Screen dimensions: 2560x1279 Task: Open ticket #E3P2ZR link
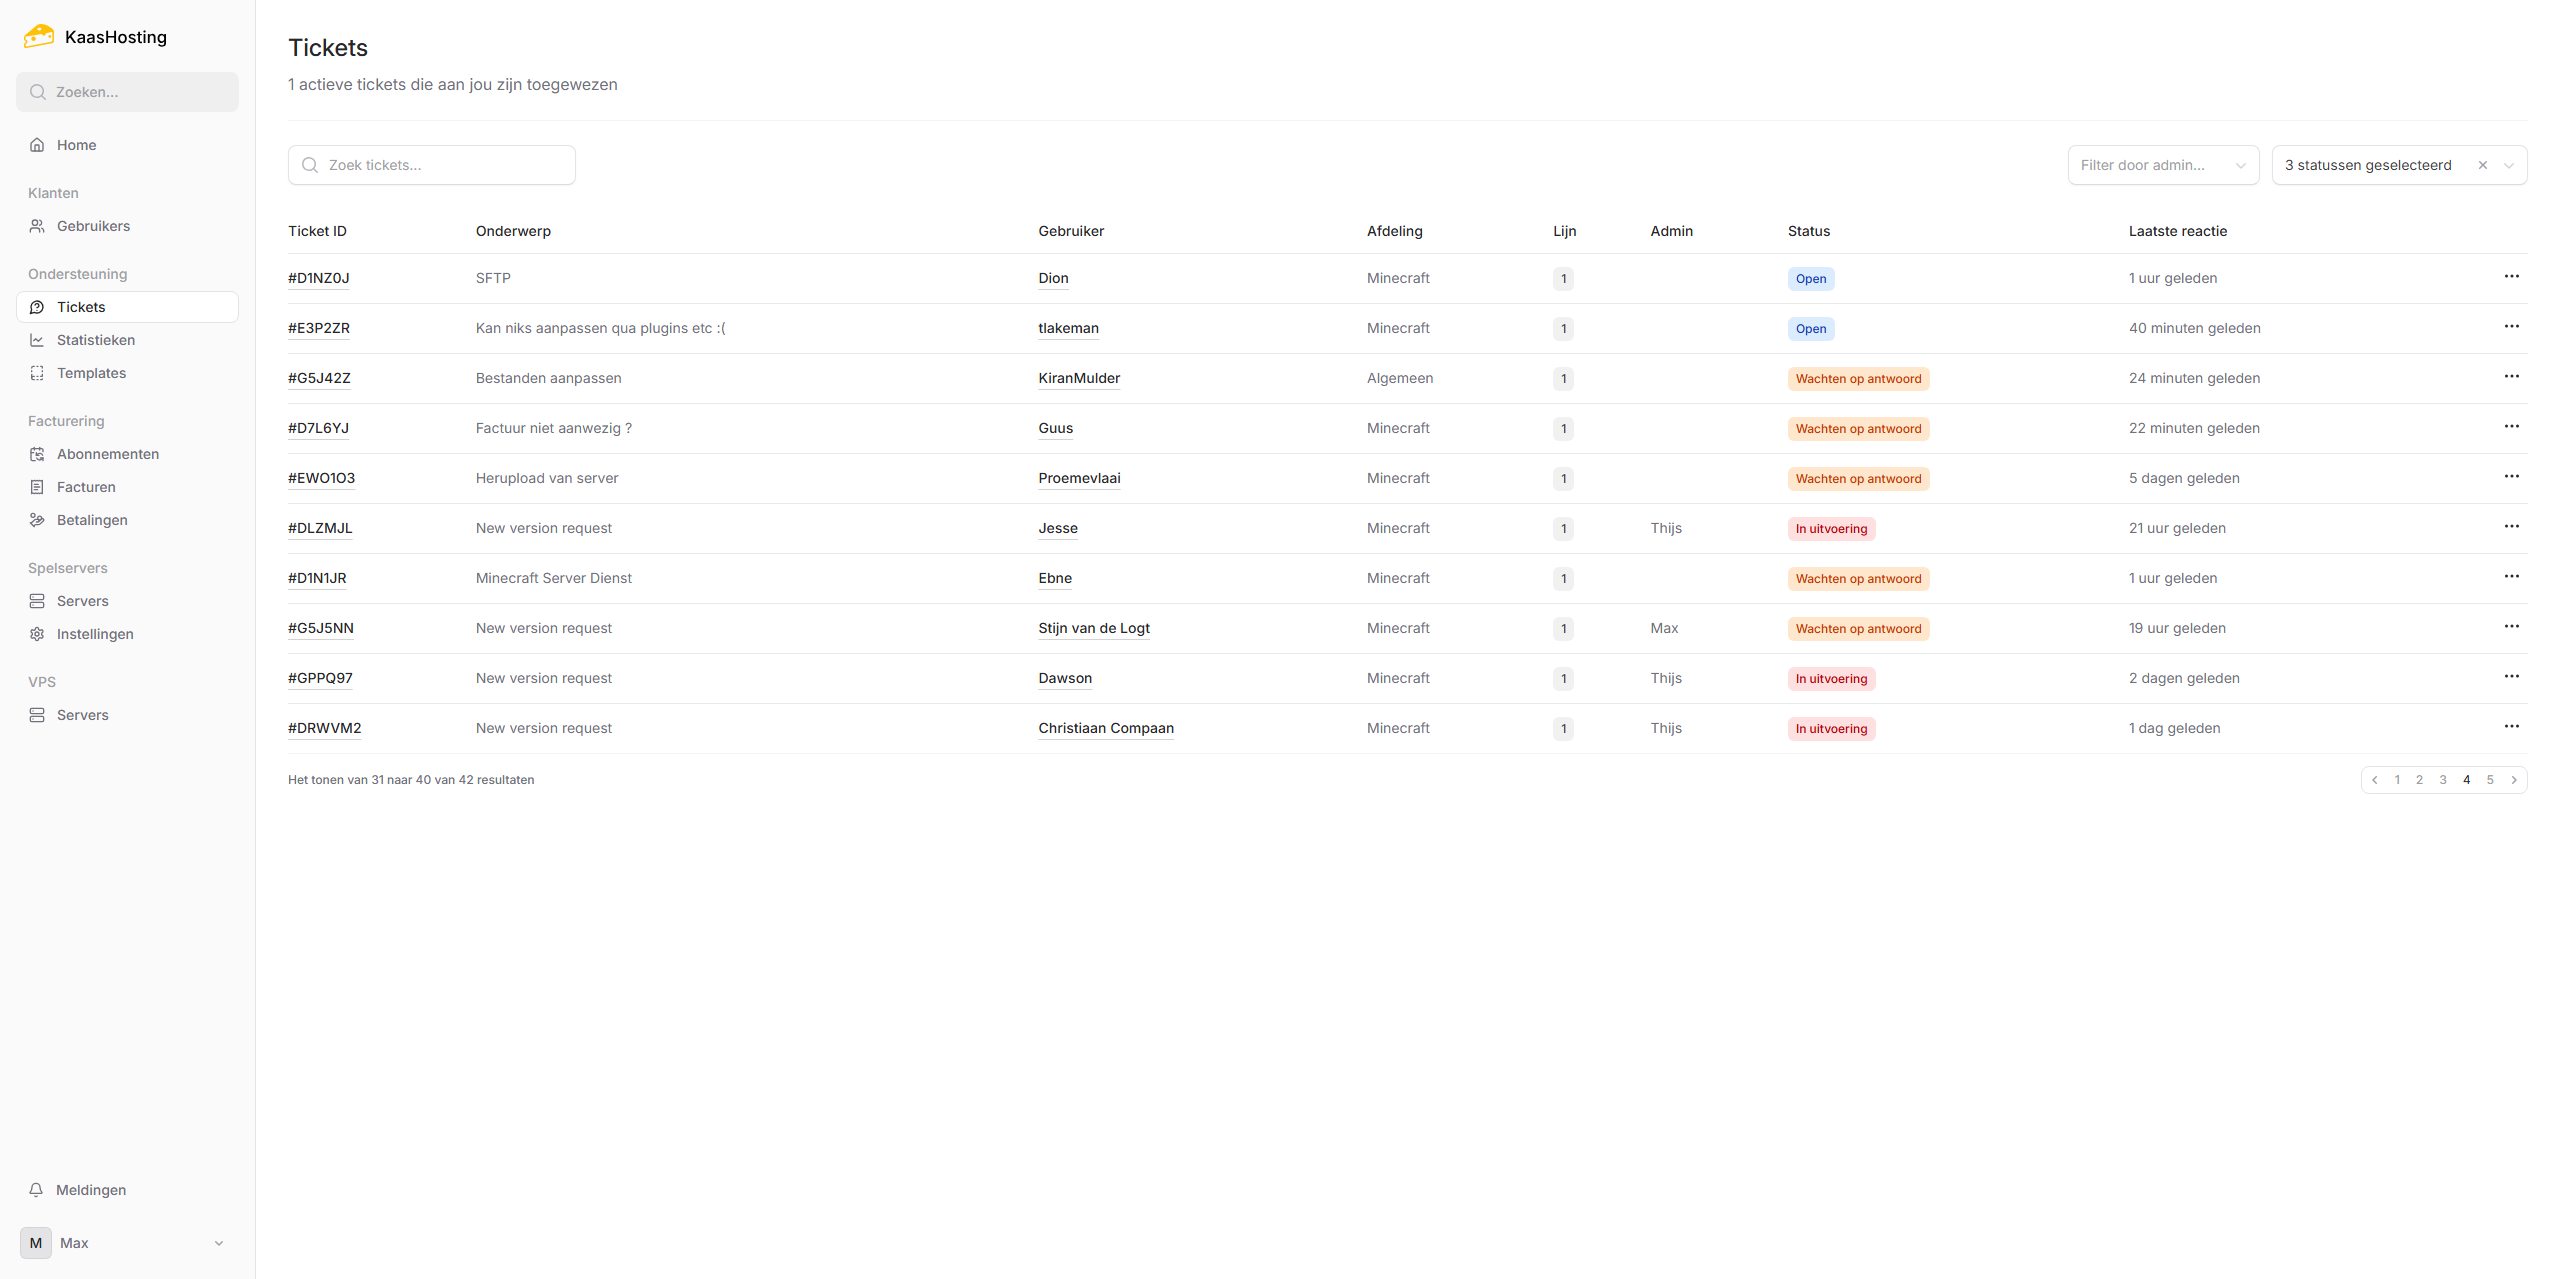pos(318,328)
